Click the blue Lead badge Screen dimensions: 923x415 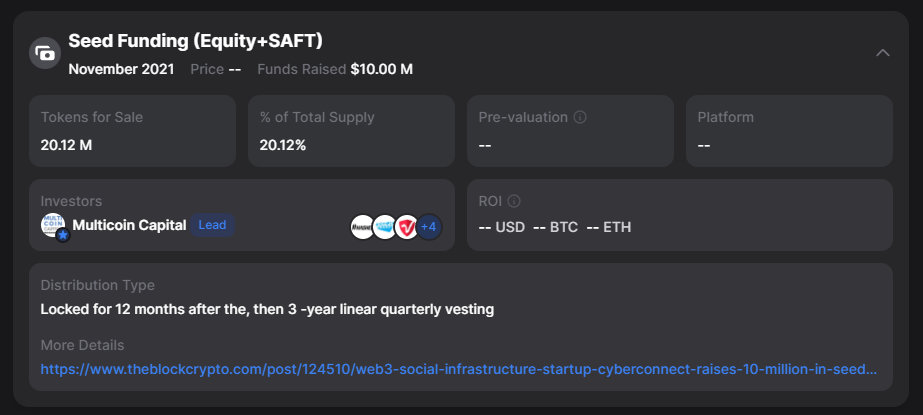click(212, 225)
